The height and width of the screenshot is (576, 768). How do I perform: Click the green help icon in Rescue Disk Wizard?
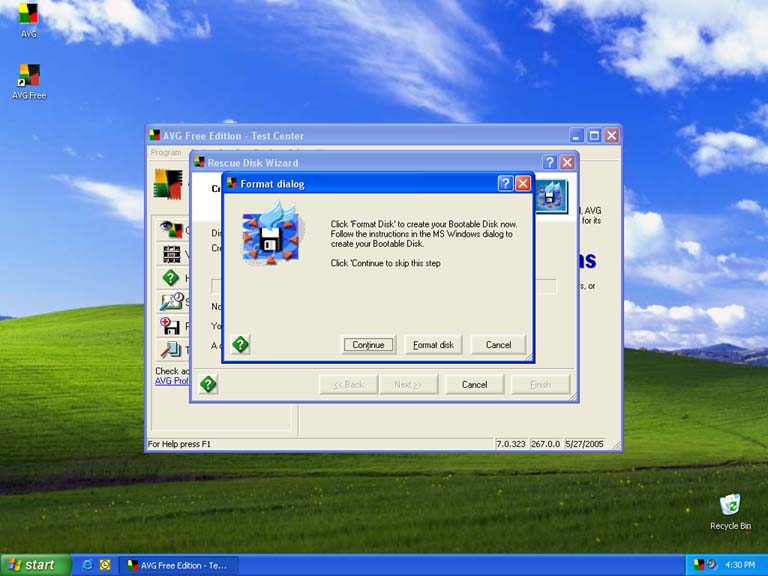click(x=208, y=384)
